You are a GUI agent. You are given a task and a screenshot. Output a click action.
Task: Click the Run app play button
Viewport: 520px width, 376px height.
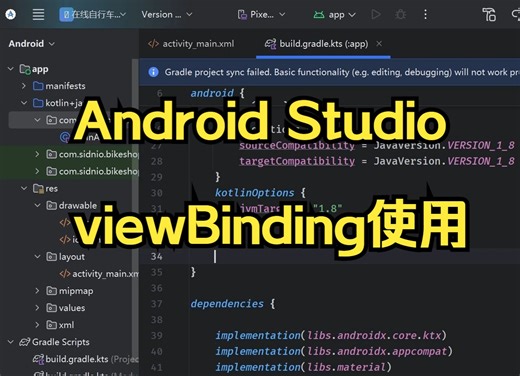click(x=376, y=14)
